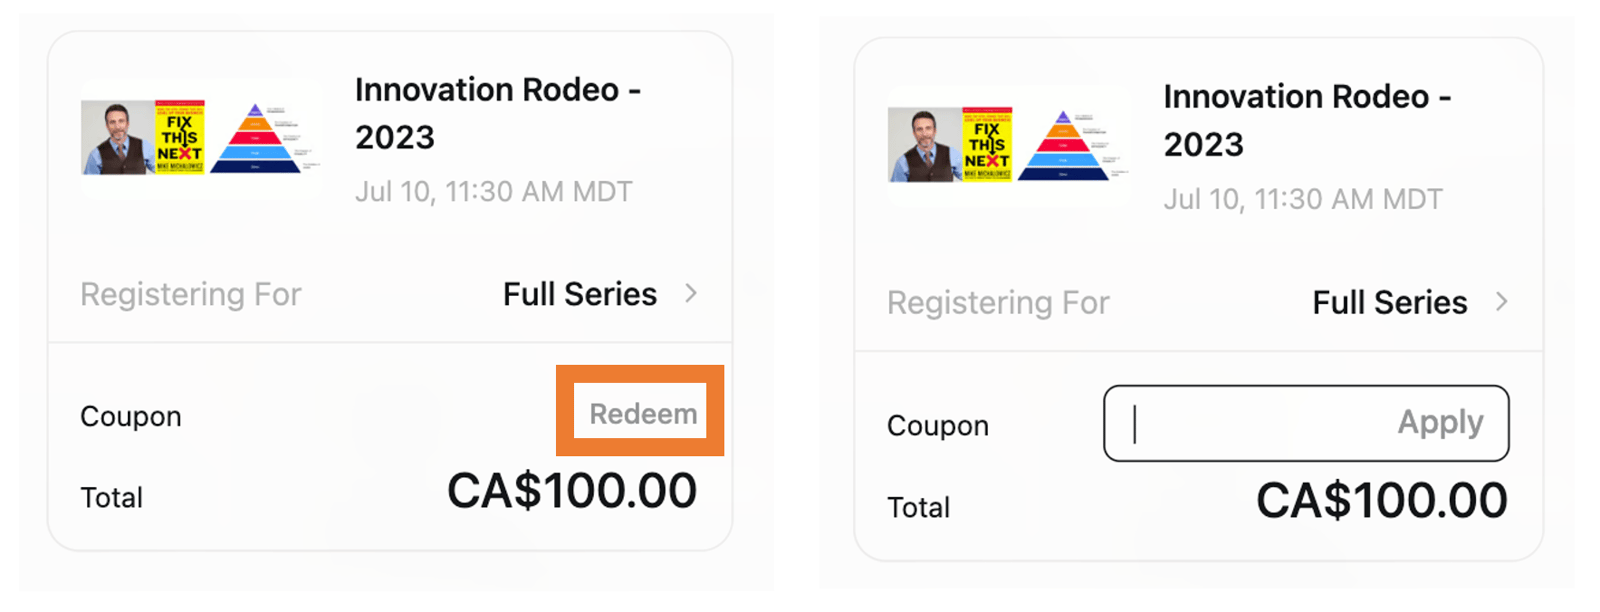The width and height of the screenshot is (1600, 612).
Task: Select Full Series text in Redeem card
Action: 579,294
